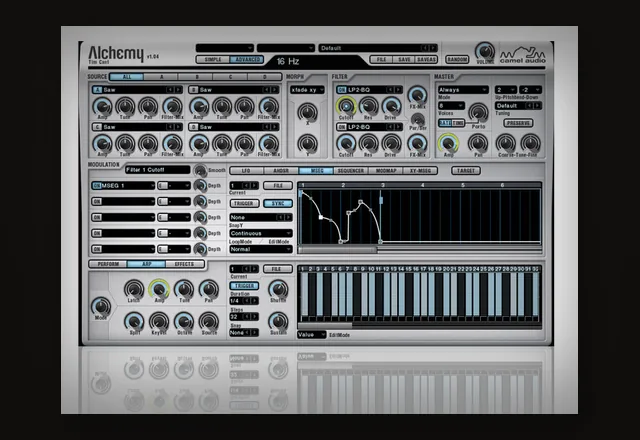640x440 pixels.
Task: Open pitchbend Down -2 dropdown
Action: pos(530,90)
